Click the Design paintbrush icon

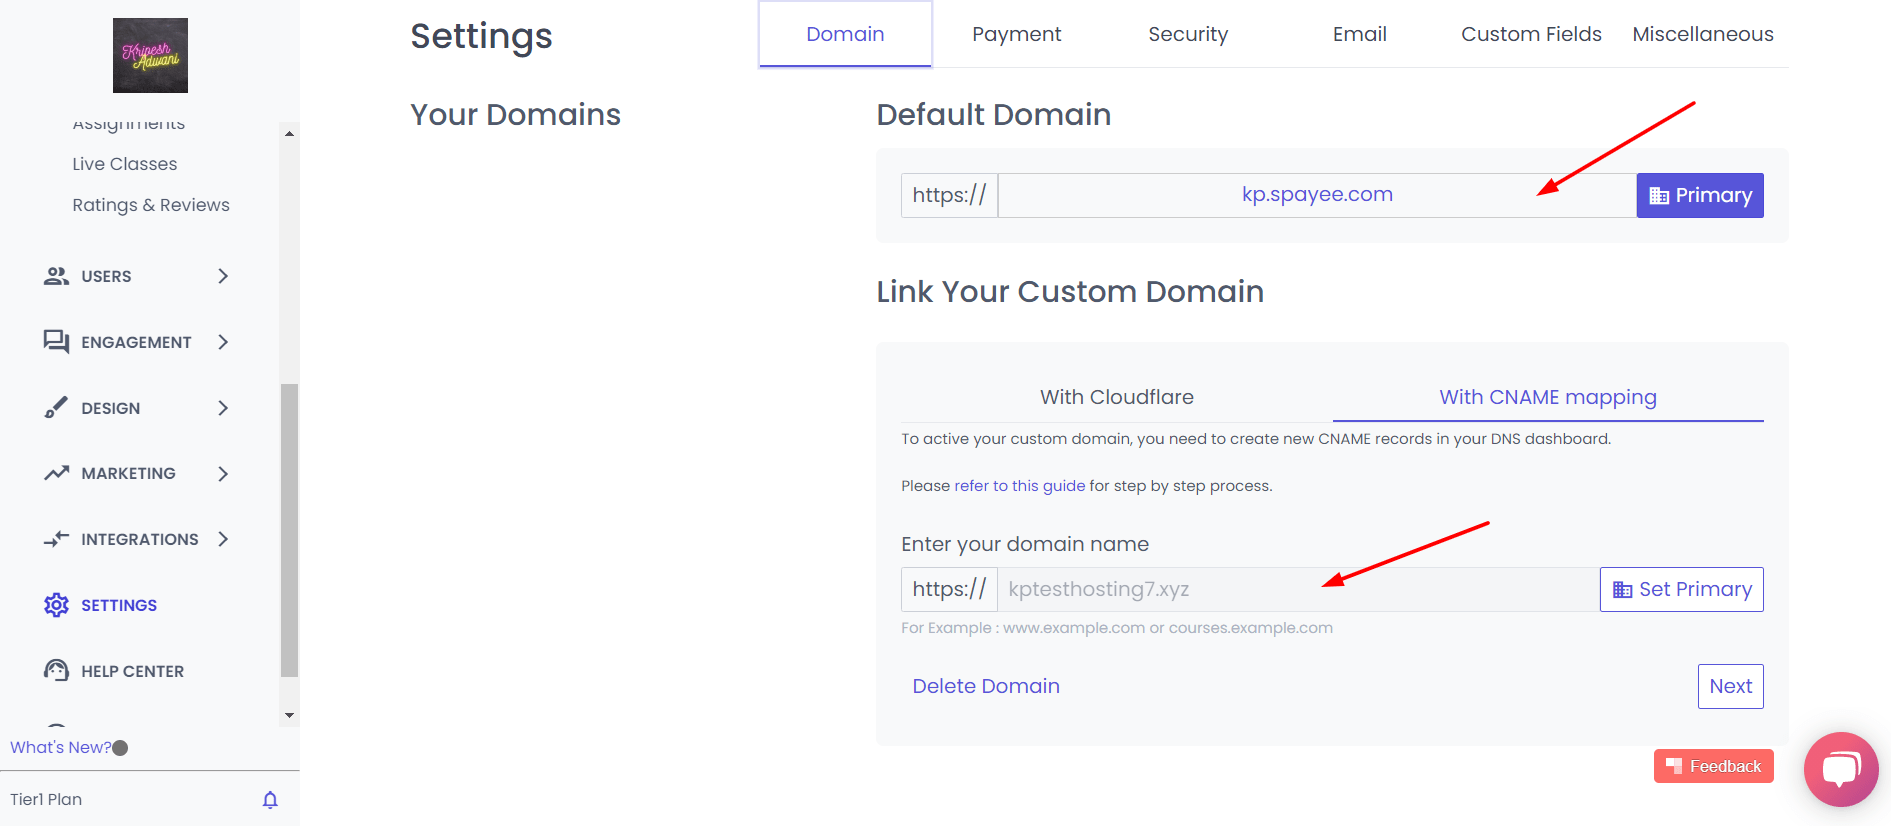click(56, 408)
